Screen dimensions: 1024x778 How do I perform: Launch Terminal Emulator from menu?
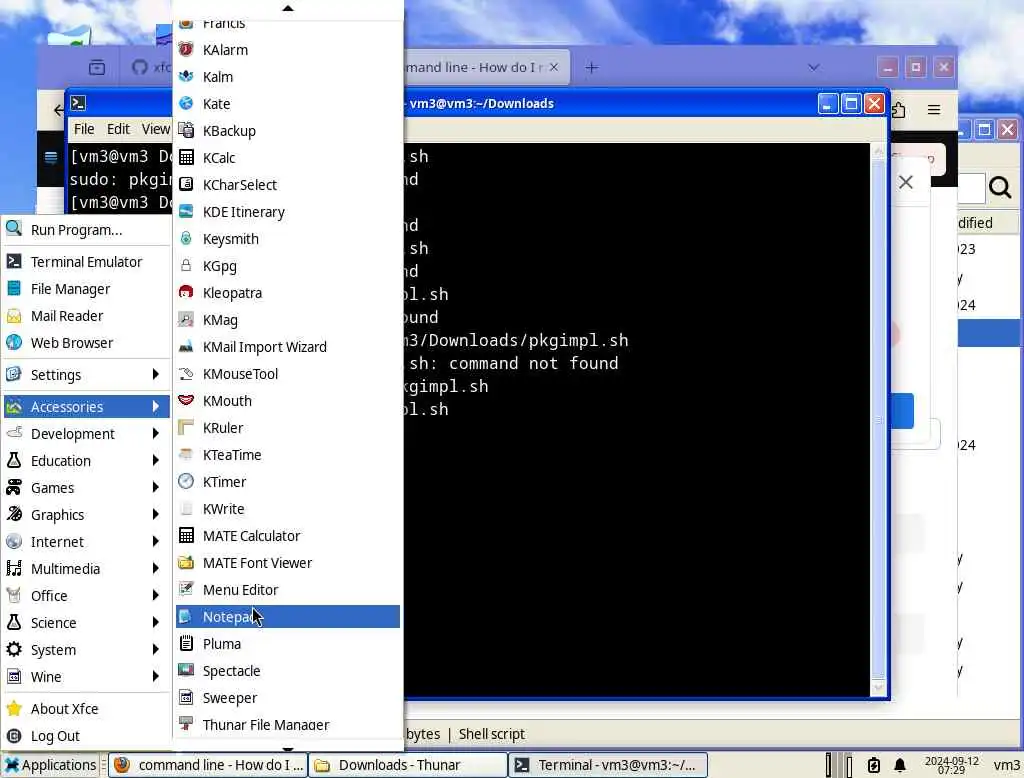[86, 261]
